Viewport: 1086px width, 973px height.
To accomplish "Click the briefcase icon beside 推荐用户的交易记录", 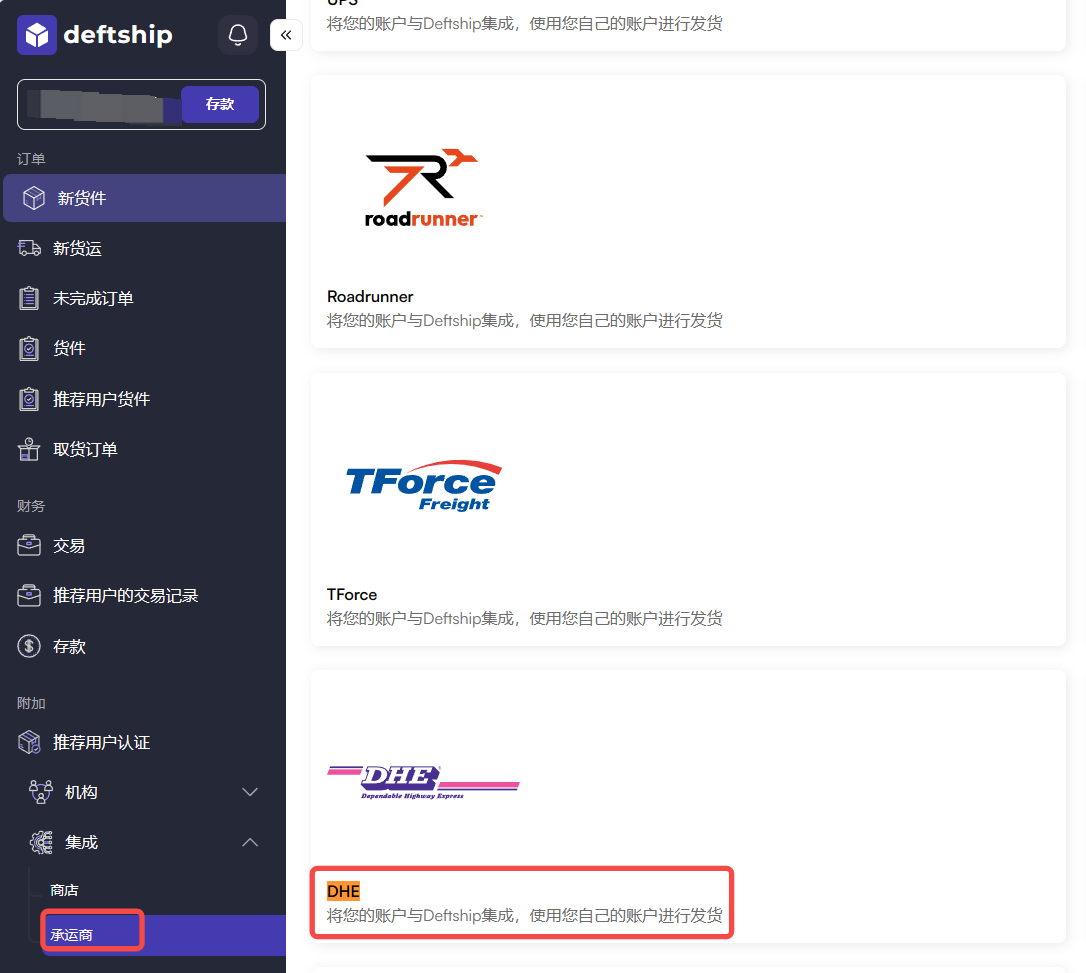I will click(29, 595).
